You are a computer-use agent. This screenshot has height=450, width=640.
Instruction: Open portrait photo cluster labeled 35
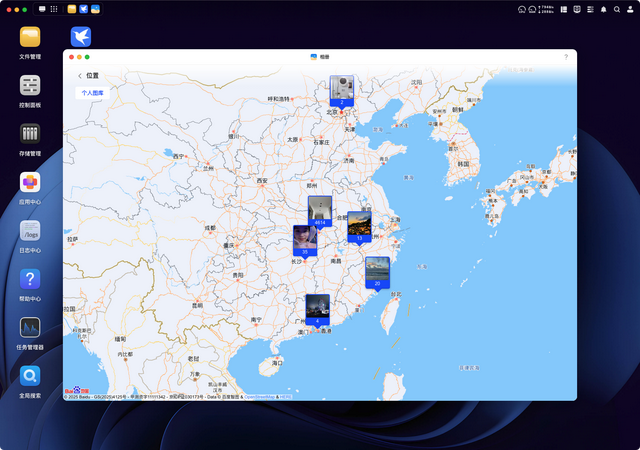coord(305,241)
